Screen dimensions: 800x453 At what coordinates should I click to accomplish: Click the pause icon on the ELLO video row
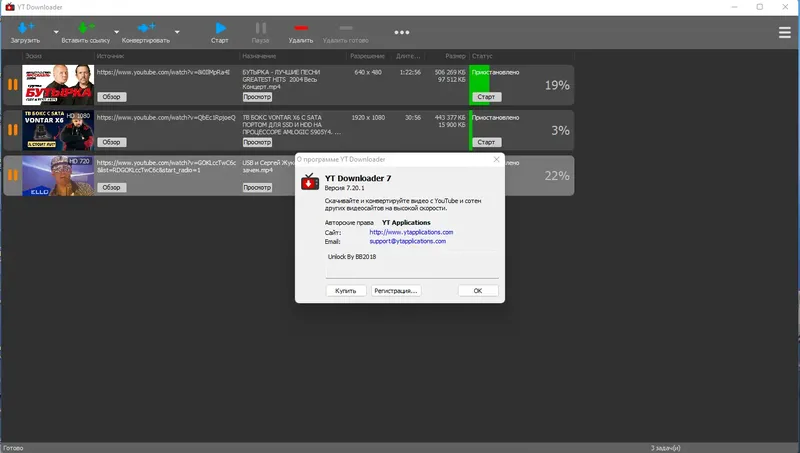pyautogui.click(x=13, y=175)
